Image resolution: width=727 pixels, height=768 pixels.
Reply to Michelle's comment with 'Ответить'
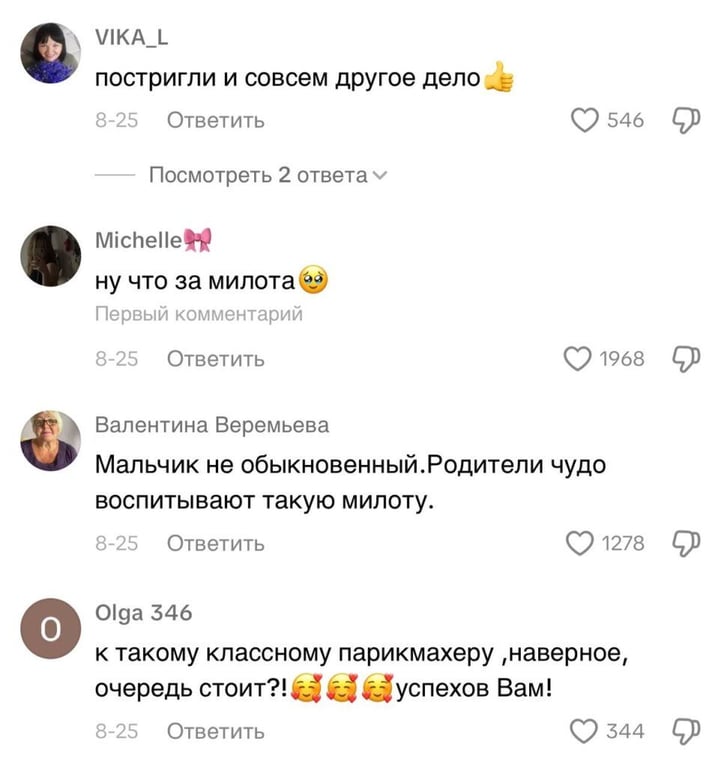coord(216,359)
